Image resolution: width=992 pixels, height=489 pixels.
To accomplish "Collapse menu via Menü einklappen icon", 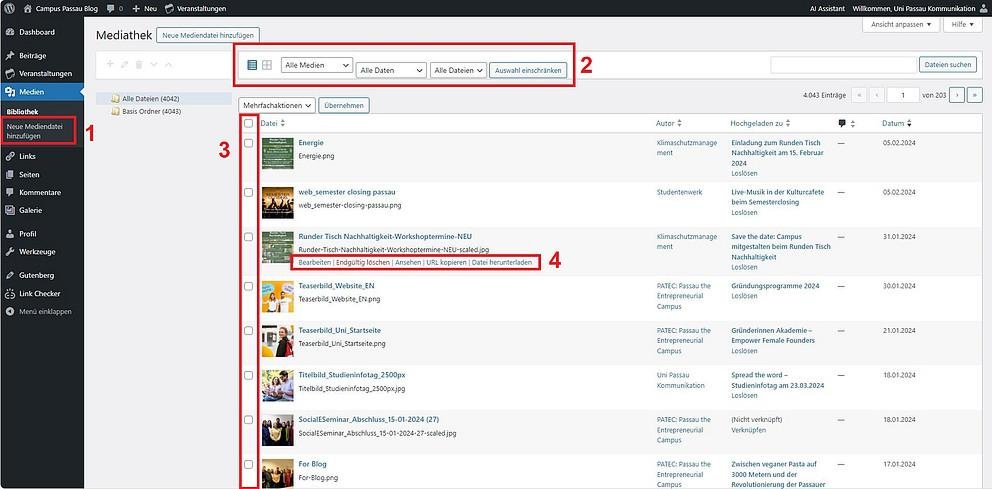I will click(9, 311).
